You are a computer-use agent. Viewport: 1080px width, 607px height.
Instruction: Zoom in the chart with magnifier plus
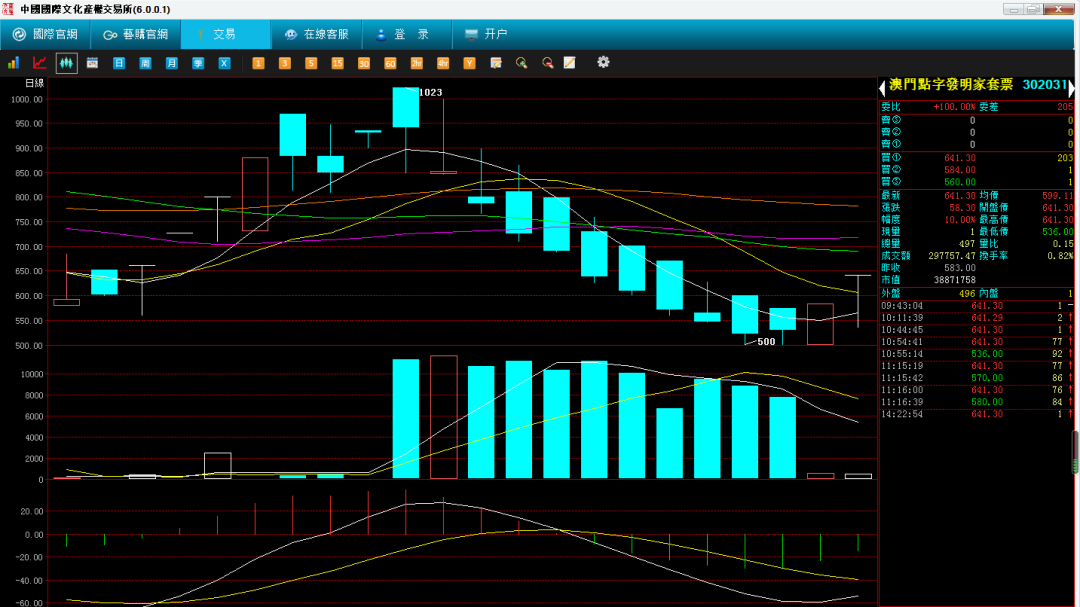521,63
